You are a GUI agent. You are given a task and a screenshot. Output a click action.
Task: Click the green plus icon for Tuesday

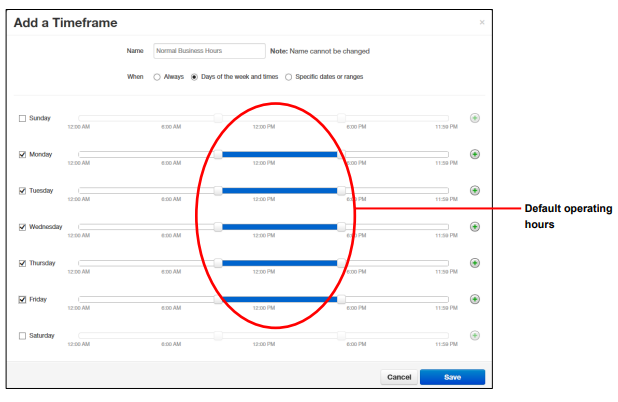pos(474,190)
